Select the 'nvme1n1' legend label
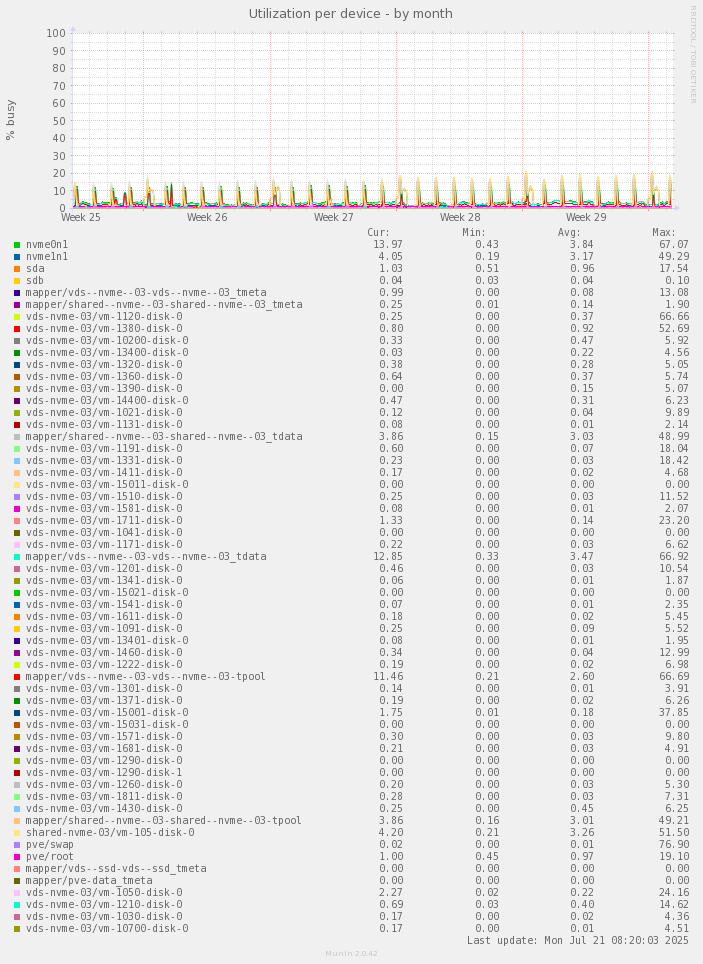This screenshot has width=703, height=964. click(x=47, y=256)
